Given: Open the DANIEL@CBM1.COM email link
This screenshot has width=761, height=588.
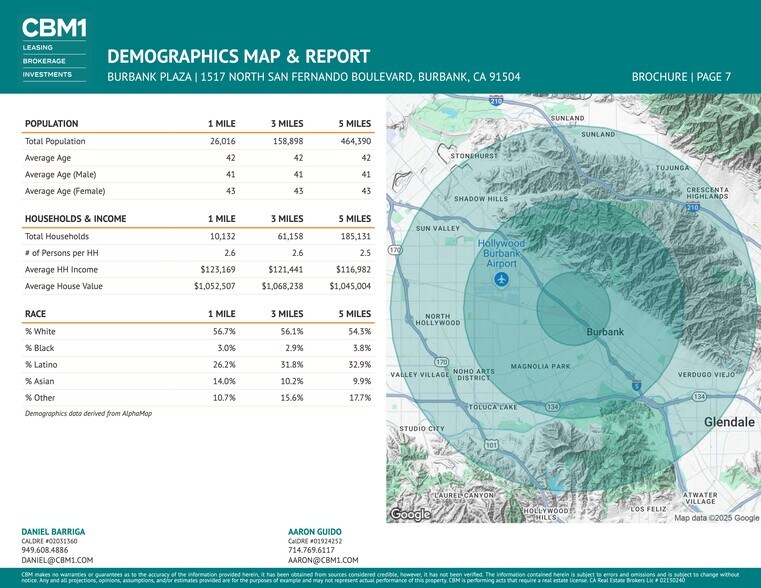Looking at the screenshot, I should coord(57,560).
